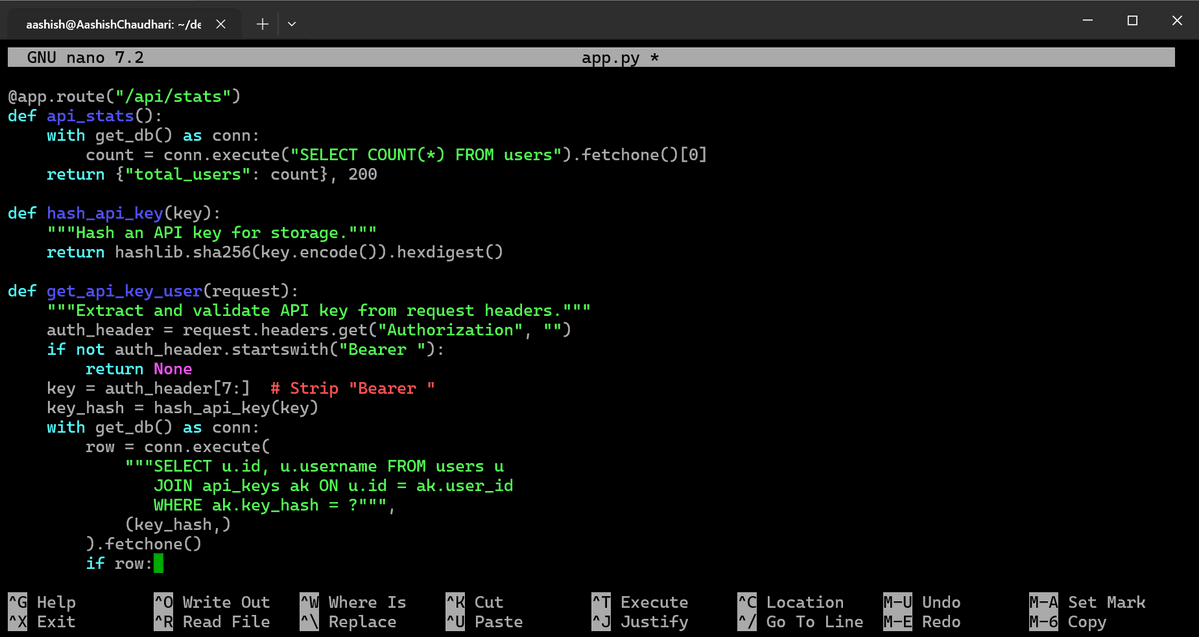The width and height of the screenshot is (1199, 637).
Task: Click the ^K Cut shortcut
Action: [x=474, y=603]
